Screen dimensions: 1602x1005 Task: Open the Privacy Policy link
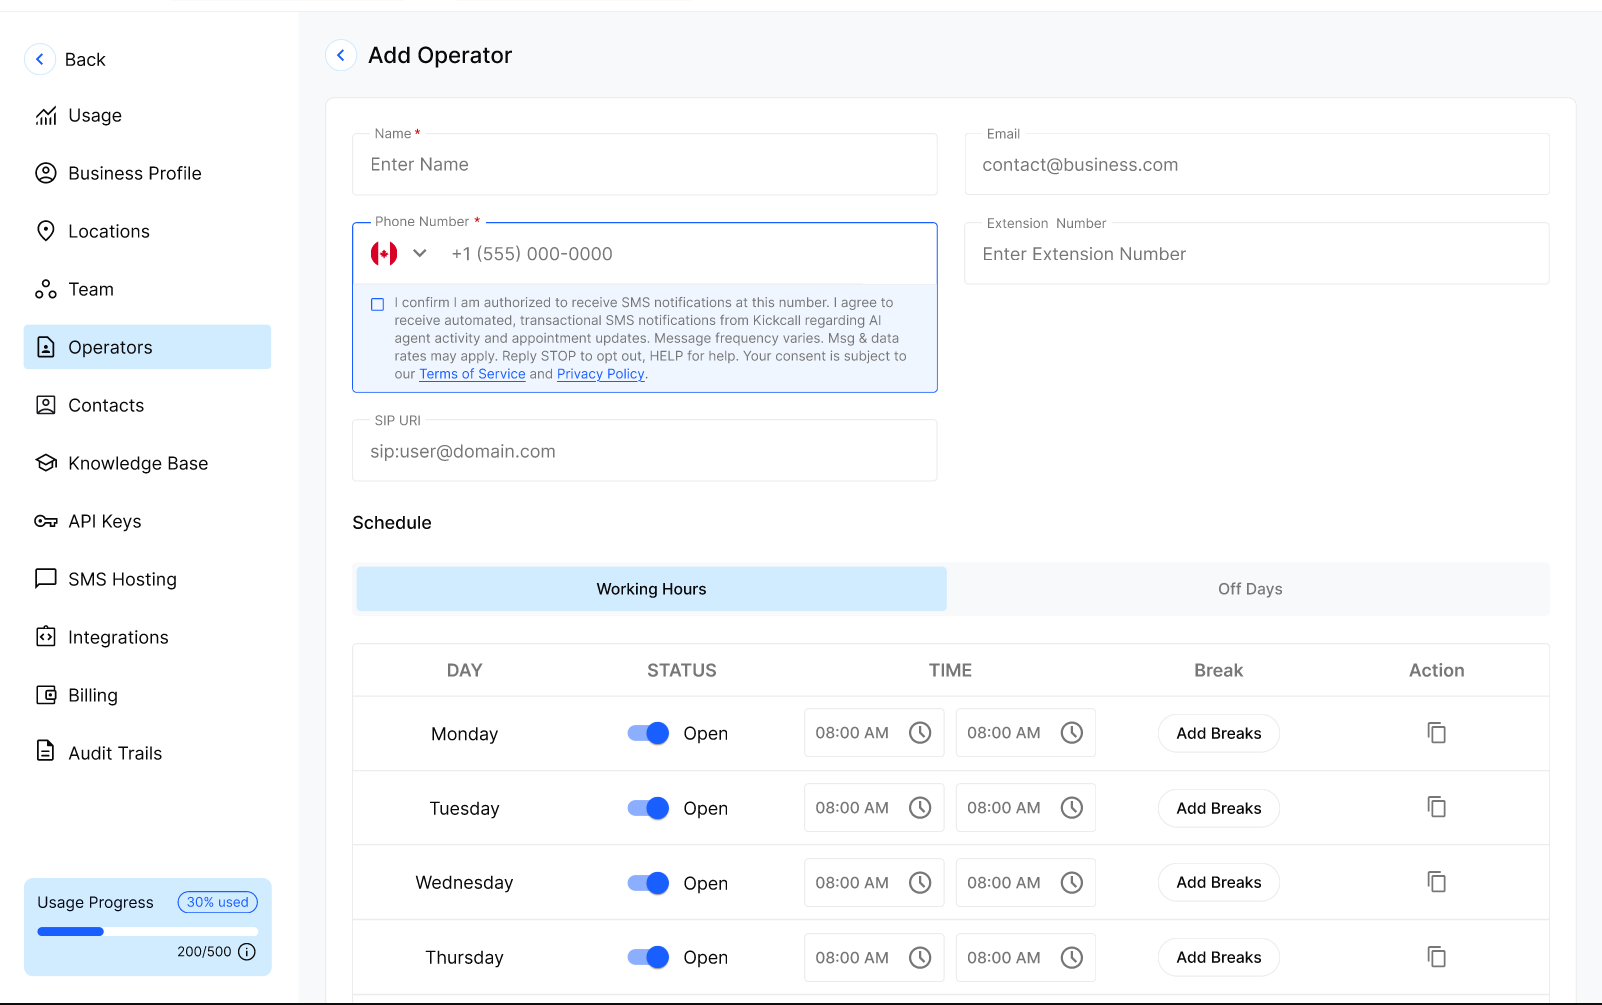[601, 374]
